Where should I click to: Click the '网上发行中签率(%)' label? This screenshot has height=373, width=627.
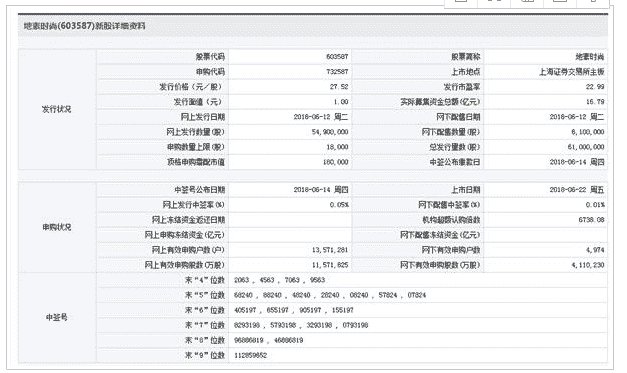tap(194, 205)
